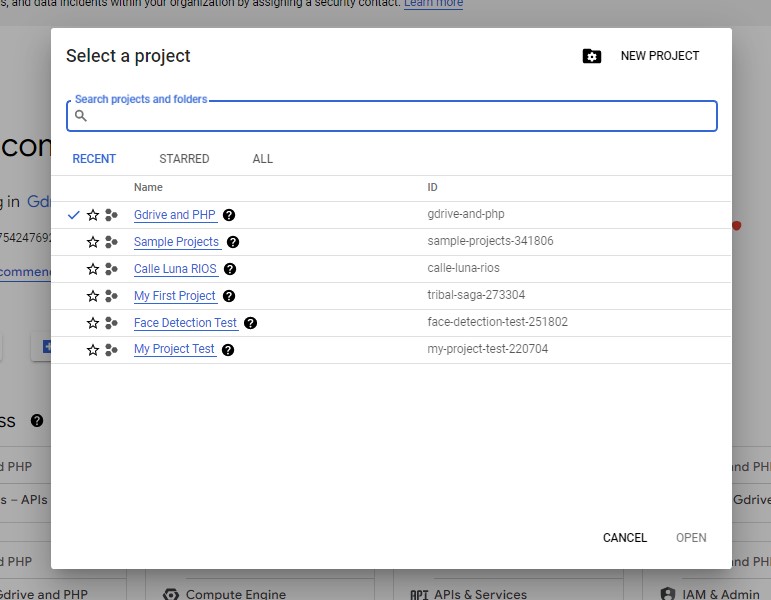771x600 pixels.
Task: Select the calle-luna-rios ID text
Action: pyautogui.click(x=463, y=268)
